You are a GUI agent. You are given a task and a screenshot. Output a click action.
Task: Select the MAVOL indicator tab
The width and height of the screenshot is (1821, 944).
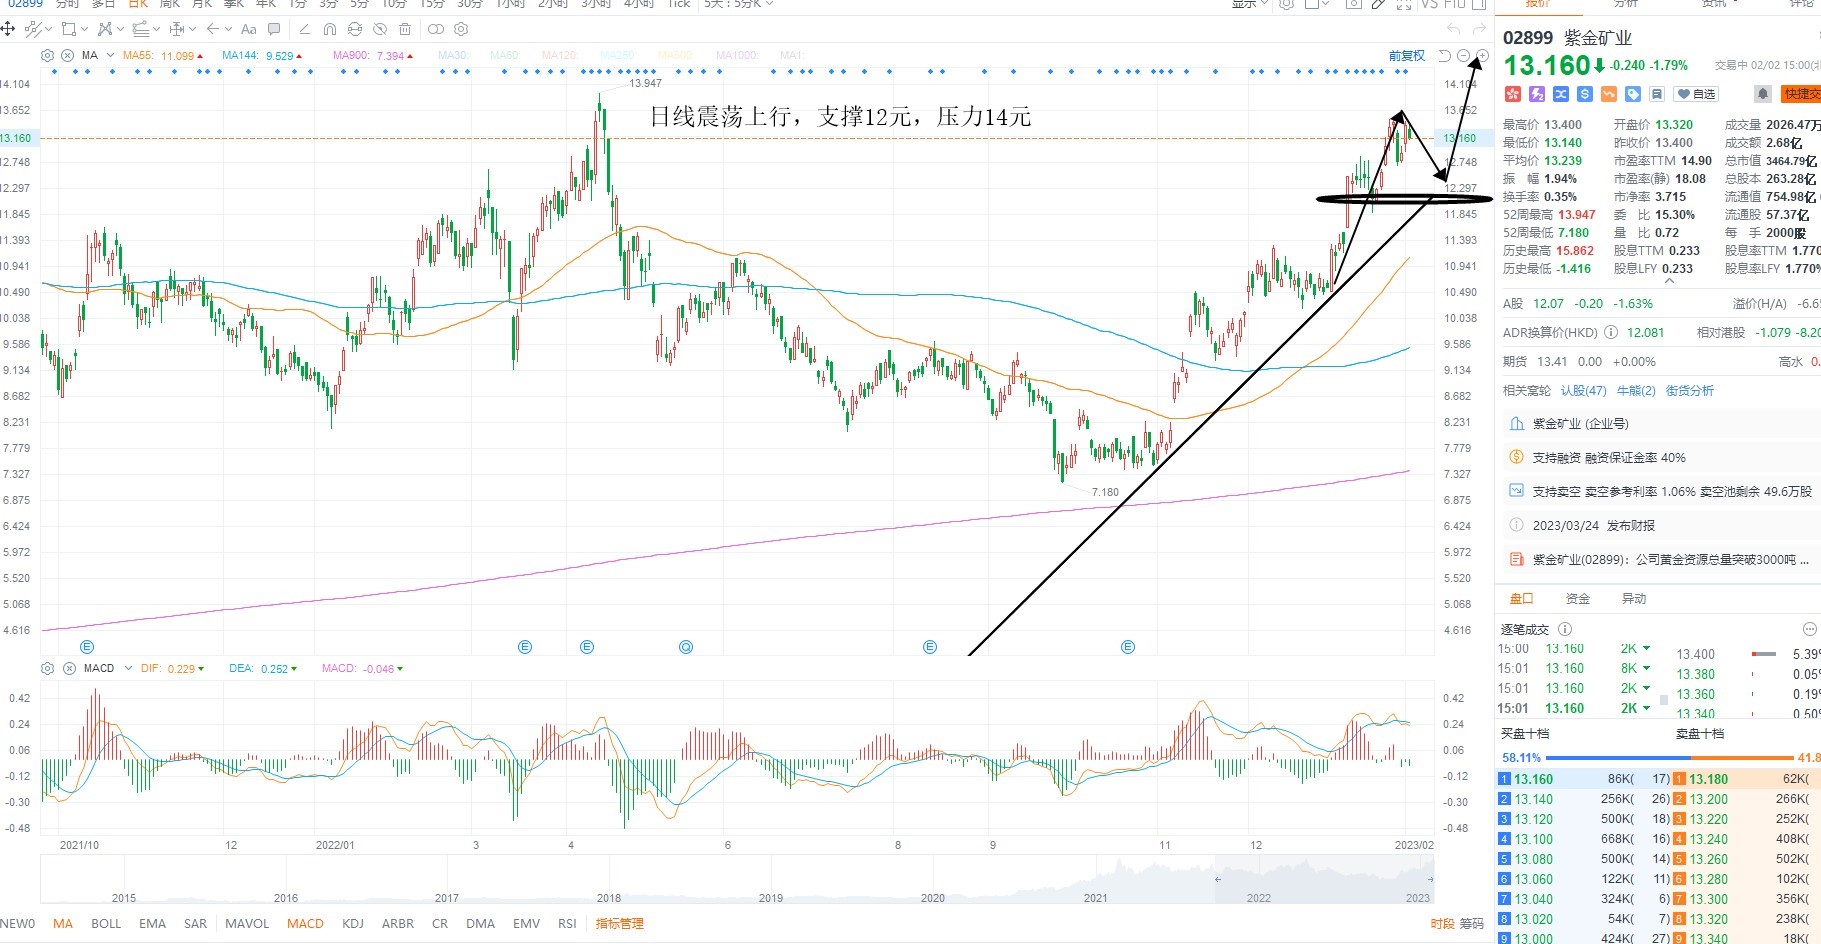[247, 923]
